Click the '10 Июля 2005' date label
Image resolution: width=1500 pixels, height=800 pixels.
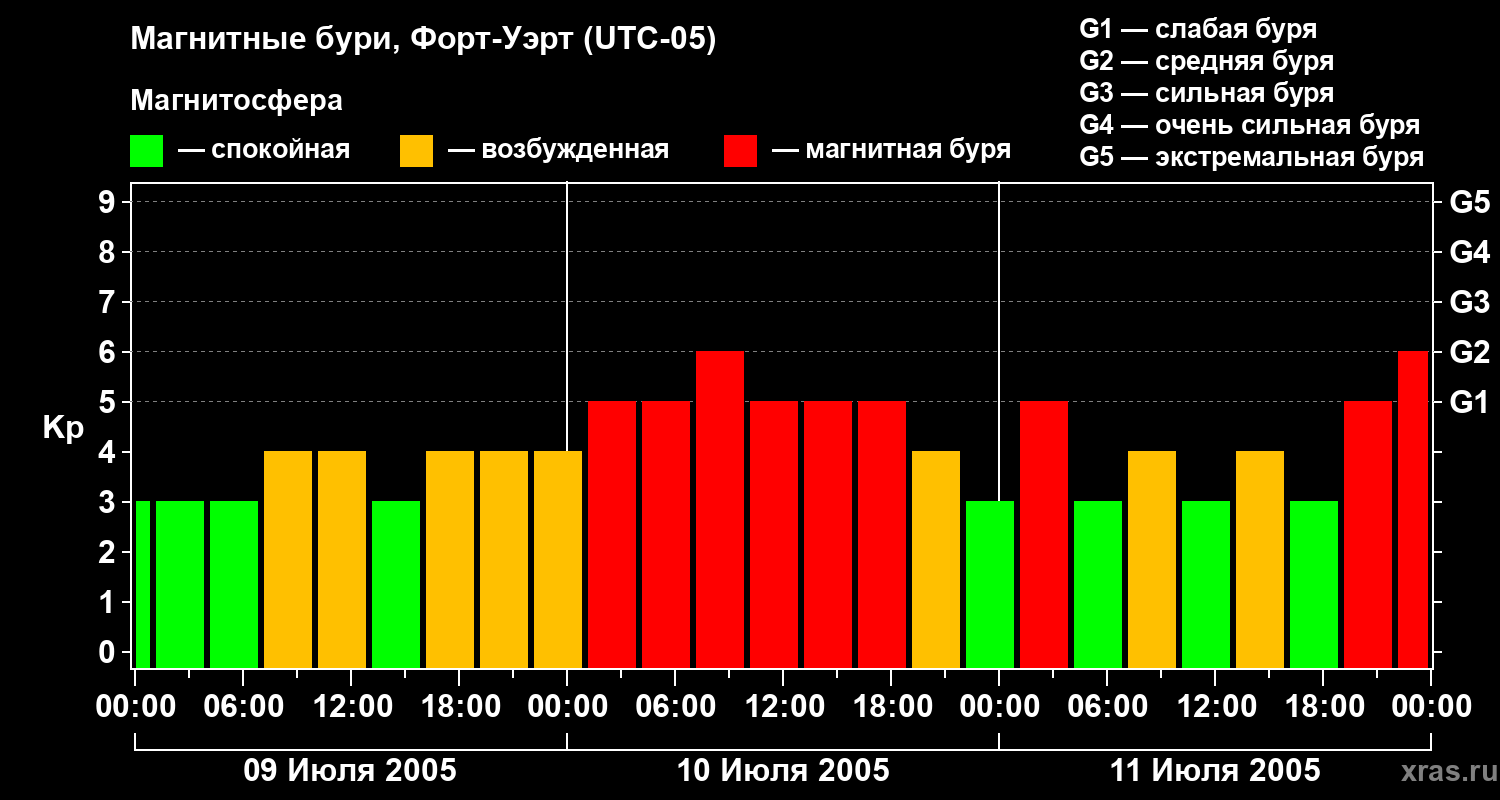coord(783,771)
